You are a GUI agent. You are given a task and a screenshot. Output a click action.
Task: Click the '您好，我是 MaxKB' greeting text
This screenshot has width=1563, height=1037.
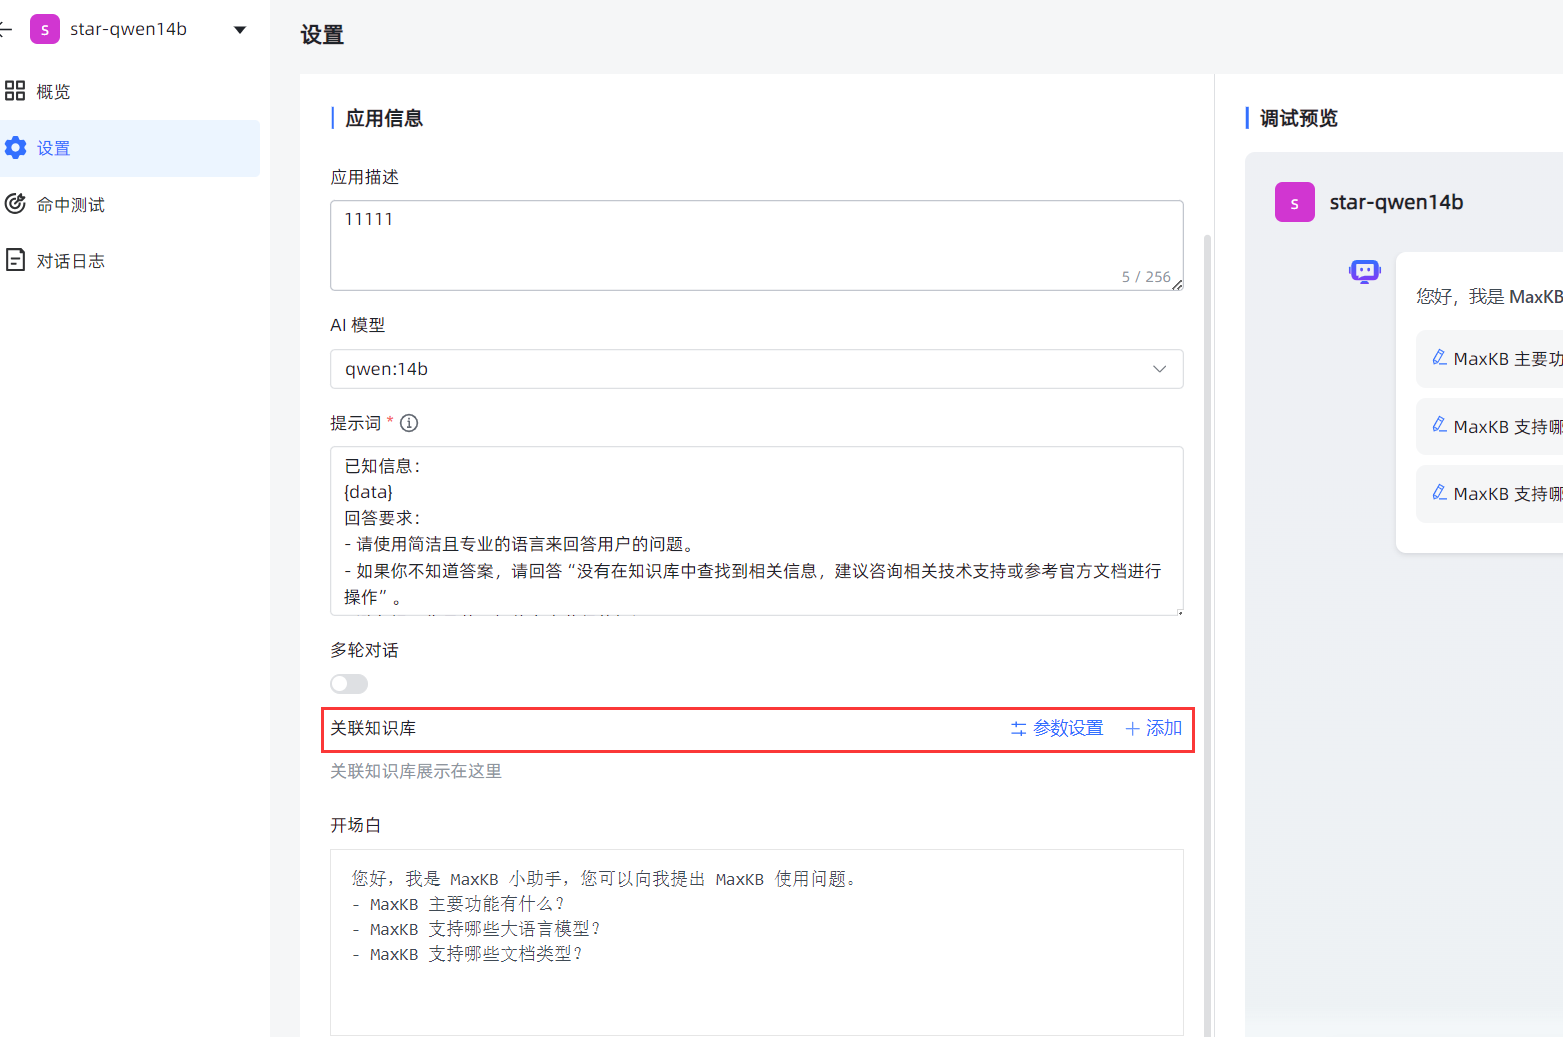coord(1489,297)
